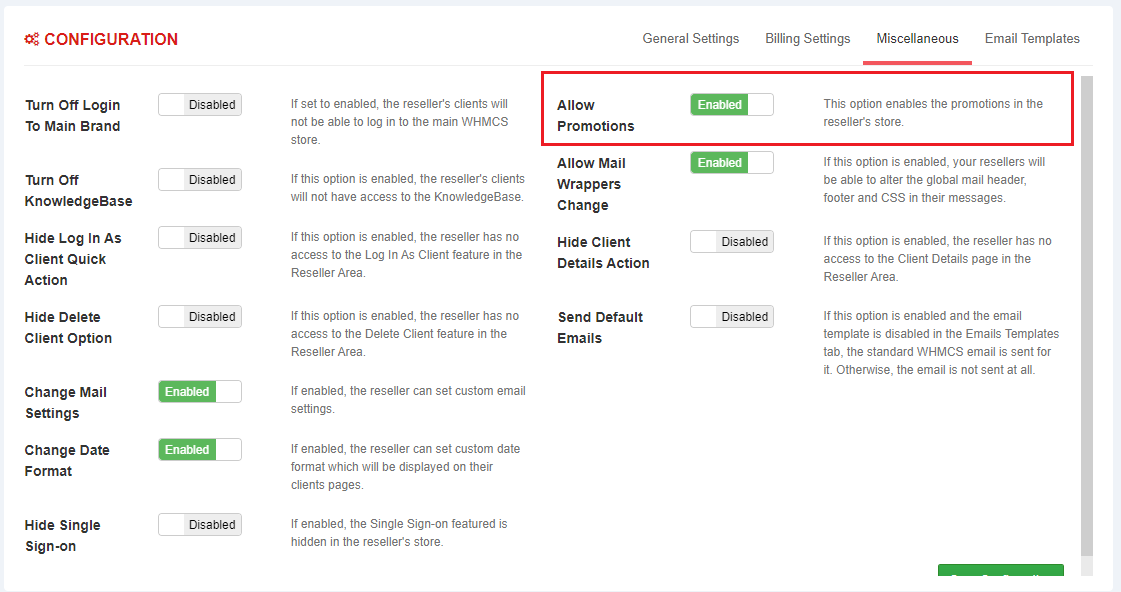This screenshot has height=592, width=1121.
Task: Disable the Change Date Format switch
Action: click(200, 450)
